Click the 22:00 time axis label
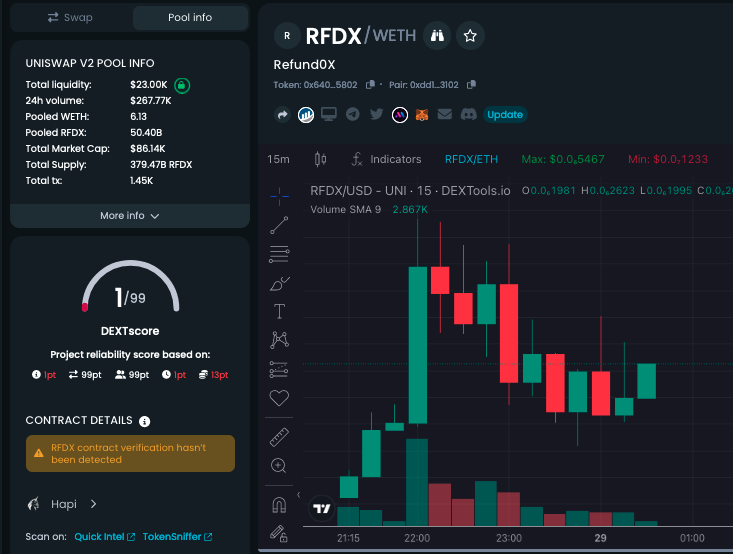This screenshot has height=554, width=733. 417,538
